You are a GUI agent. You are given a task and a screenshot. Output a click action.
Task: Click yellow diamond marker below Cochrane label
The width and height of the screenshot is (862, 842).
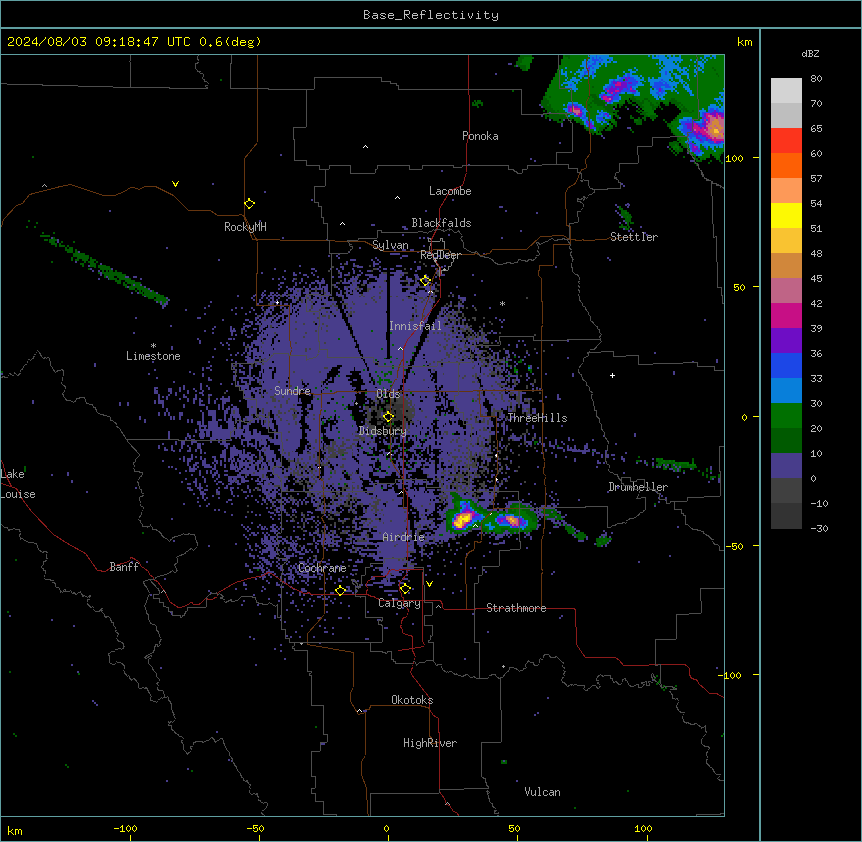340,590
